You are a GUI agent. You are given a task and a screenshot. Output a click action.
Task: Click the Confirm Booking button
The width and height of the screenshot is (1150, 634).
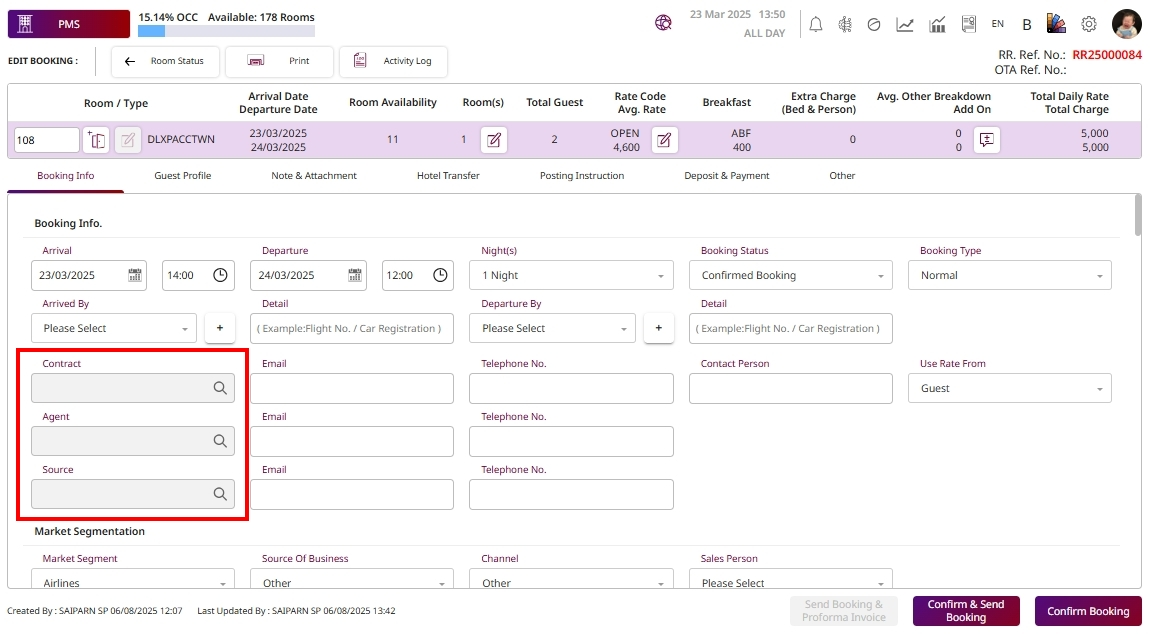pyautogui.click(x=1087, y=611)
